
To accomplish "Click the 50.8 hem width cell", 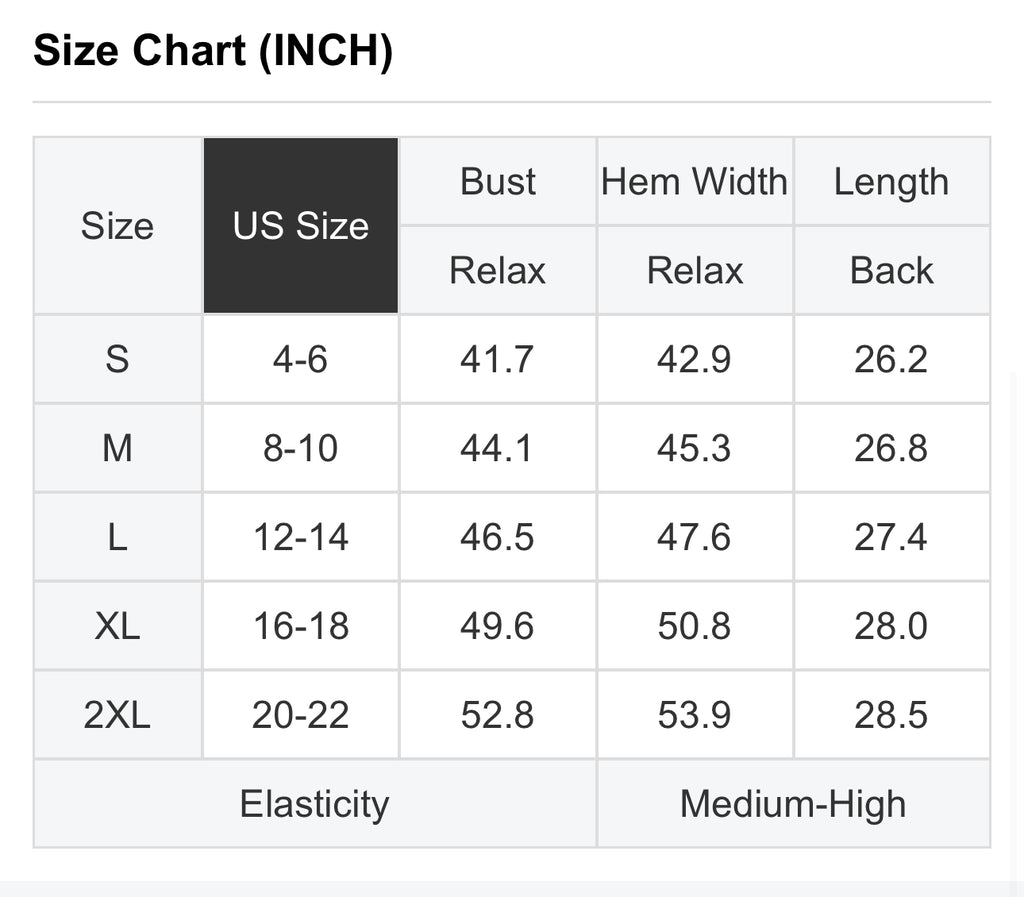I will (695, 625).
